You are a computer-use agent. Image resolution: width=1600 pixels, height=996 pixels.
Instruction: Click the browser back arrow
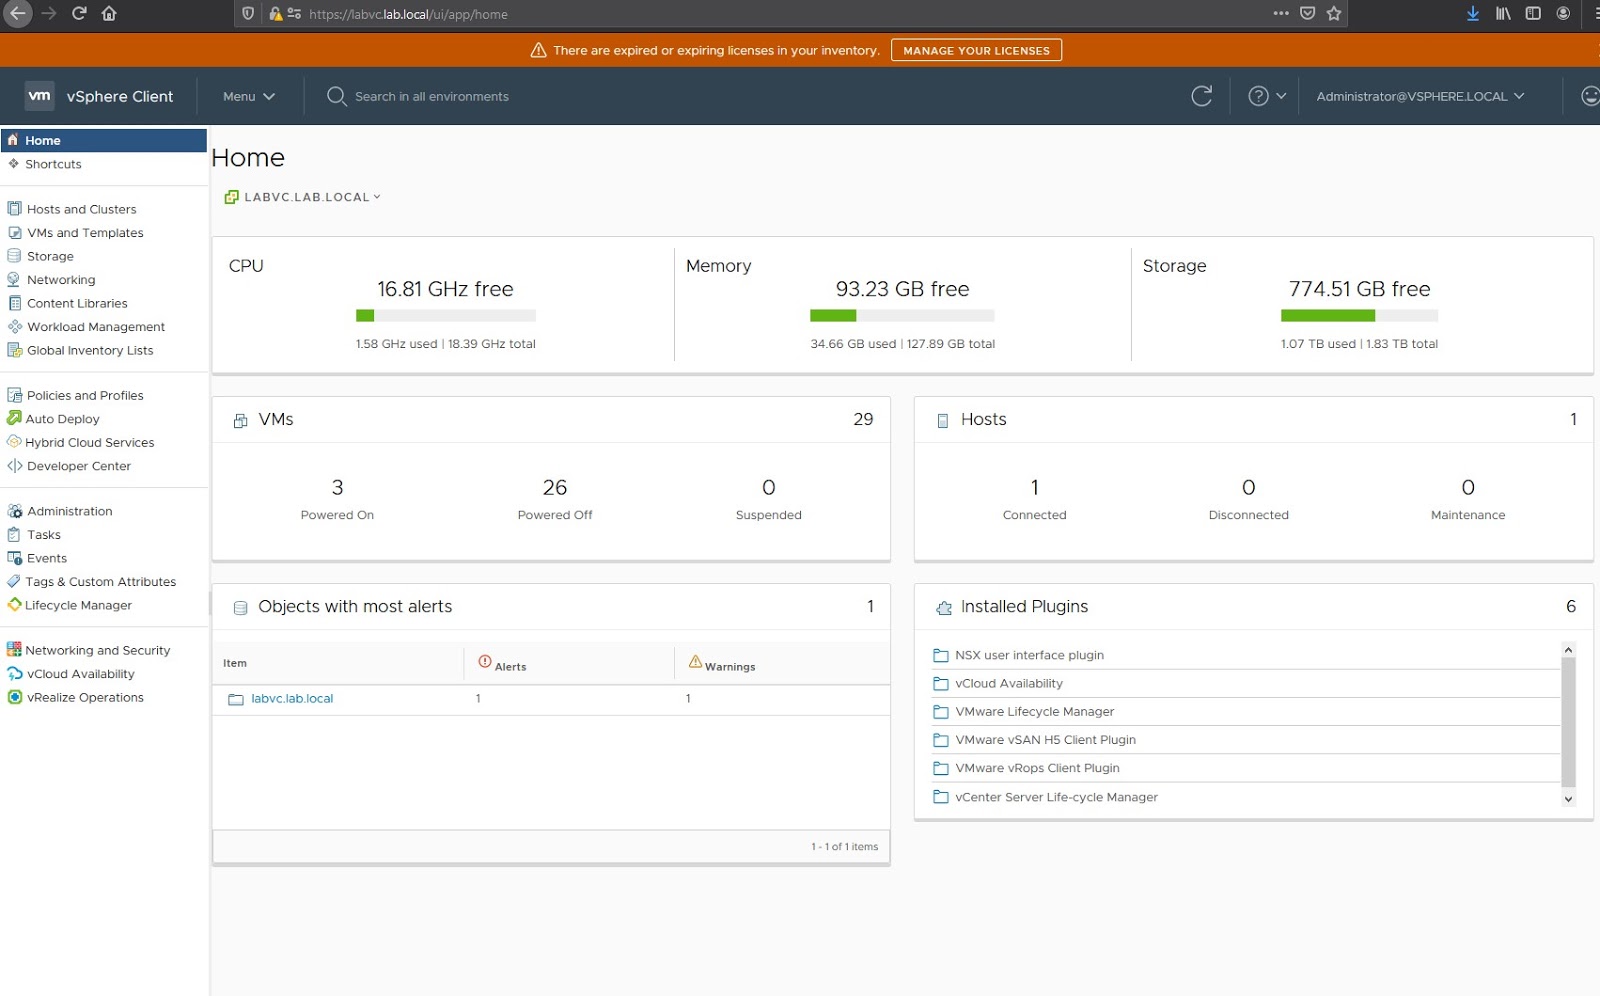click(17, 14)
